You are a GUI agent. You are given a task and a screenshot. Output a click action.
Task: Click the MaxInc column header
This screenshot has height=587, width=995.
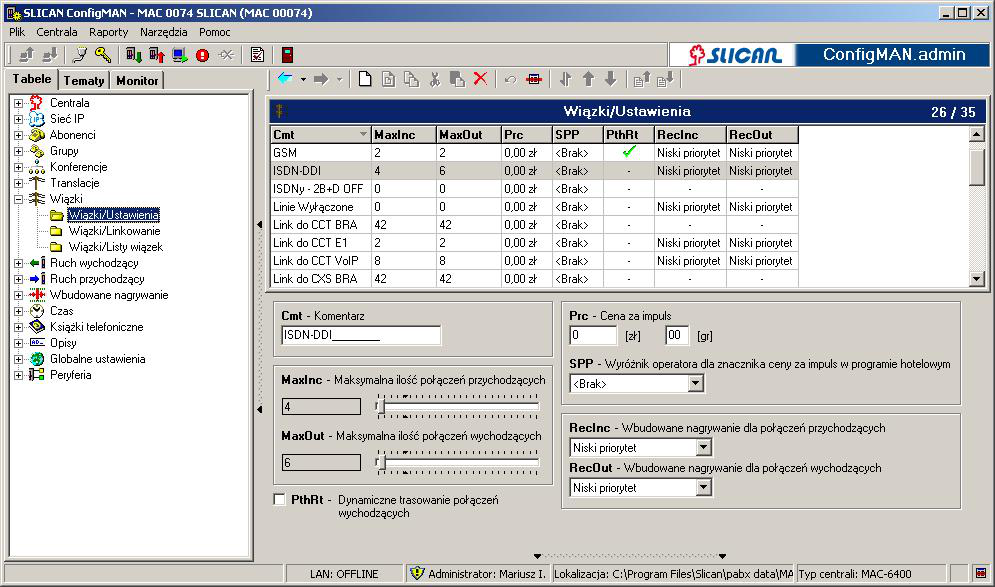[404, 135]
